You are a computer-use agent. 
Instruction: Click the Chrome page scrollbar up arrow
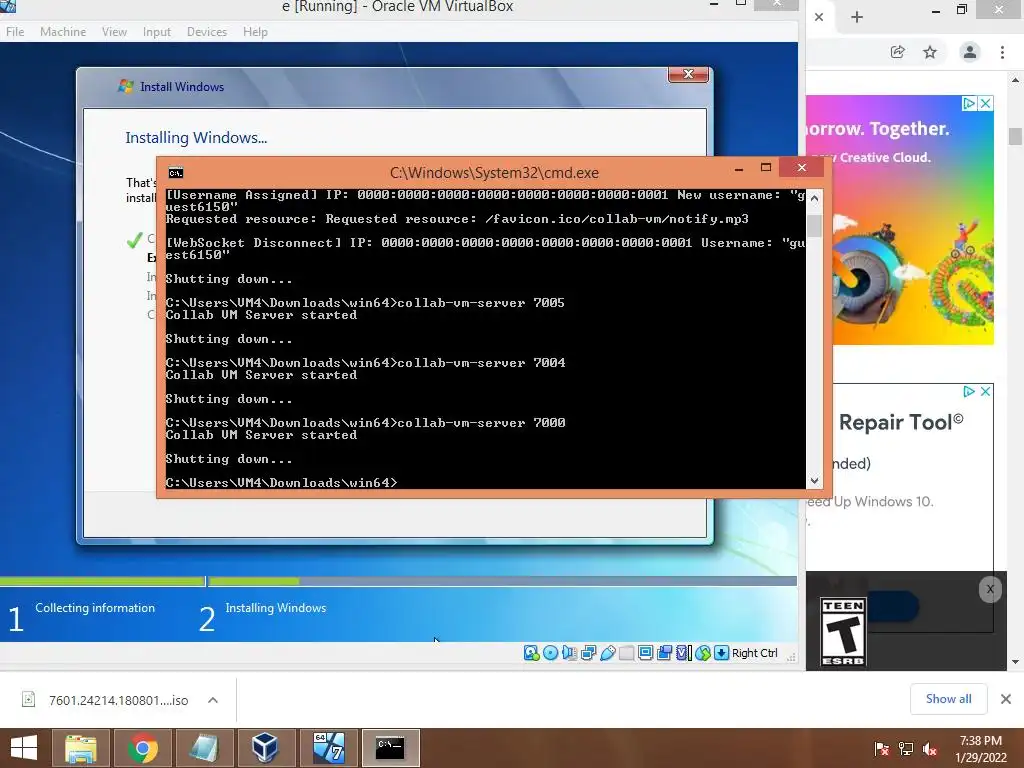coord(1015,80)
